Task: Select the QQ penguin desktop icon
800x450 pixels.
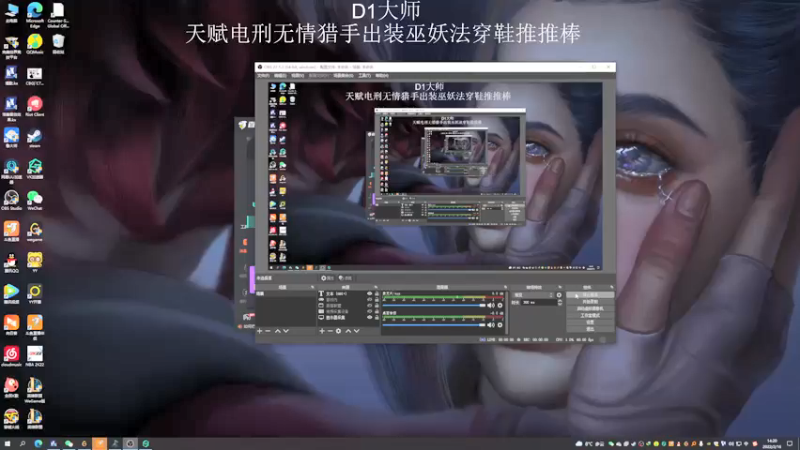Action: (11, 262)
